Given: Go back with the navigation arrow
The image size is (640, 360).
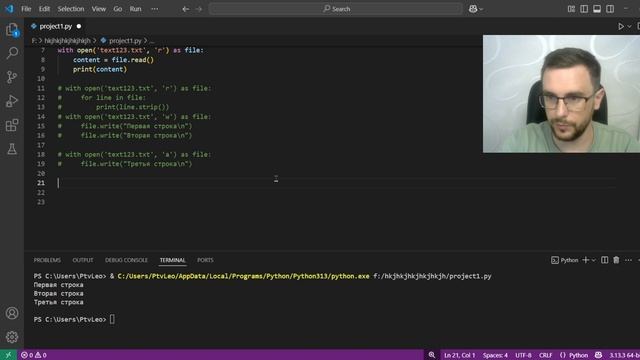Looking at the screenshot, I should 185,9.
